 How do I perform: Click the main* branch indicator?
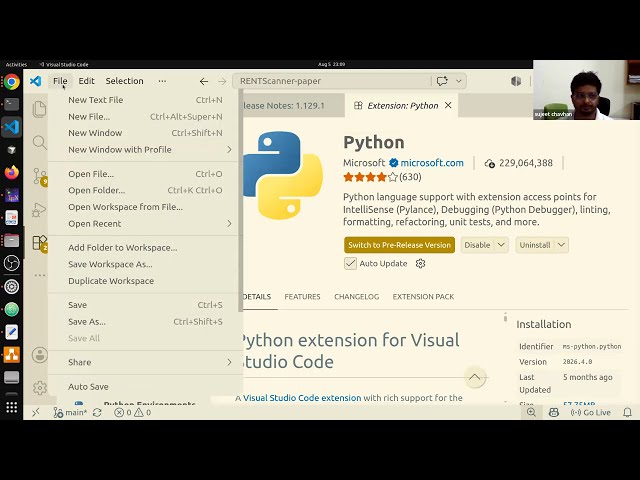point(70,412)
